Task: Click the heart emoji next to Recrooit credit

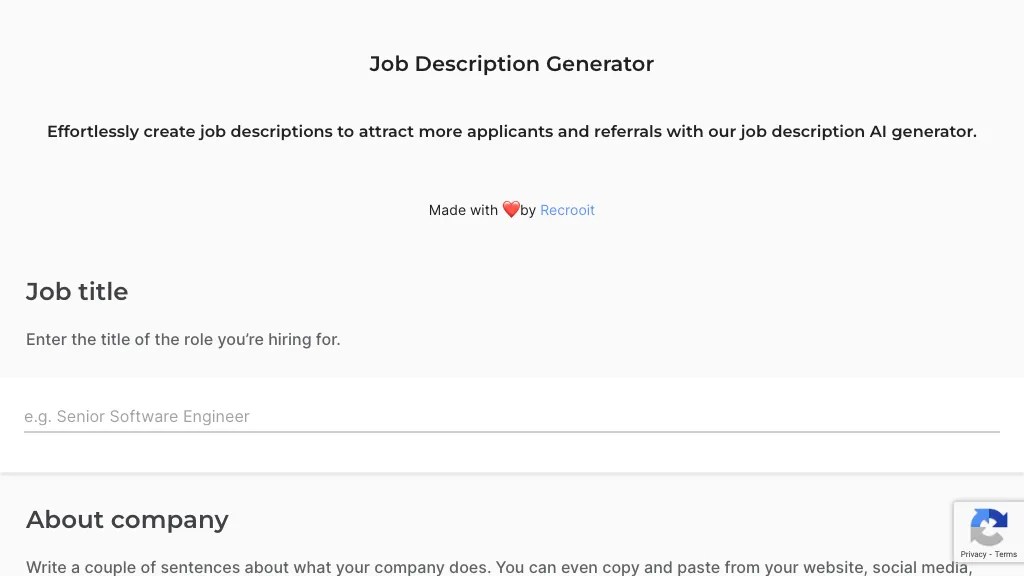Action: [x=511, y=209]
